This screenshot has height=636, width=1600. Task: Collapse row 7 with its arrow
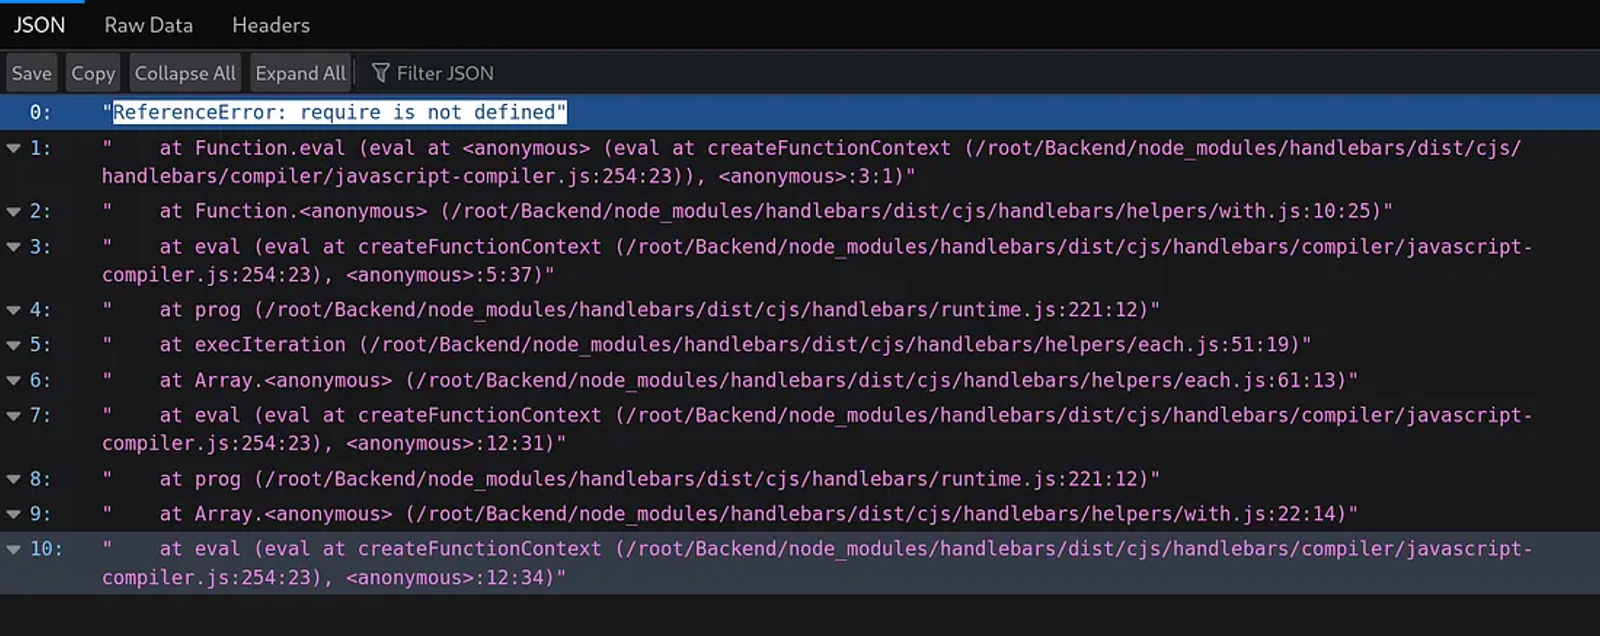click(x=14, y=415)
